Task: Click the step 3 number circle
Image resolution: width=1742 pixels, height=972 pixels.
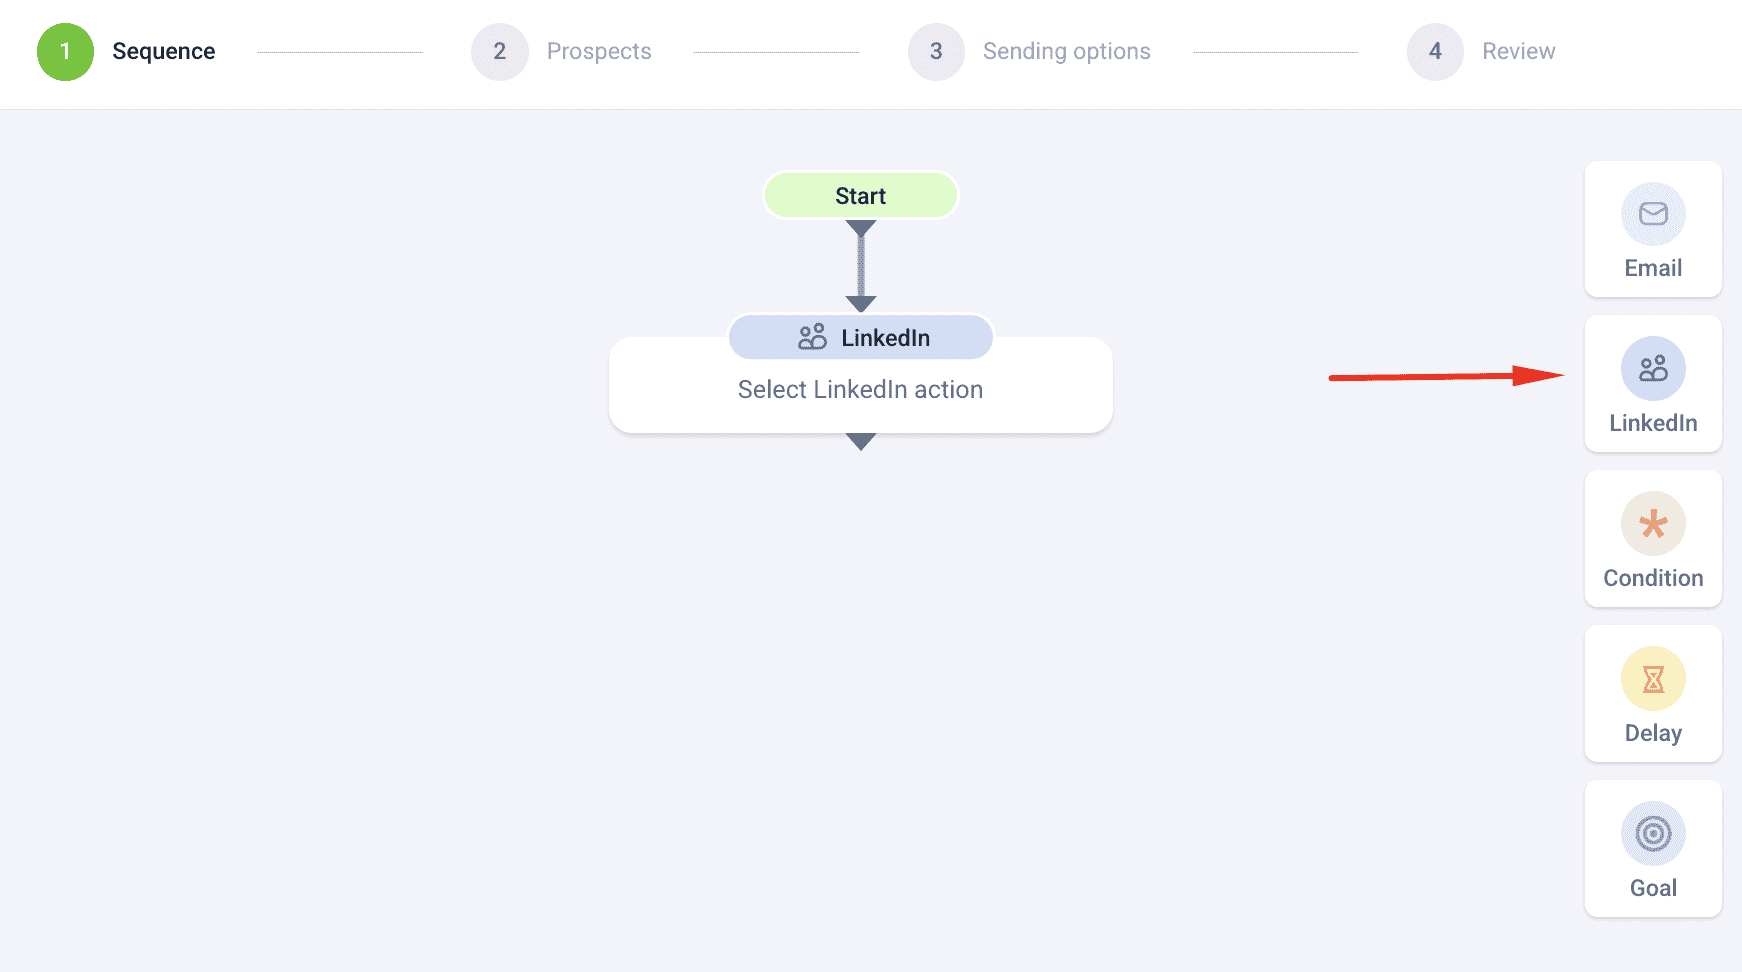Action: tap(936, 52)
